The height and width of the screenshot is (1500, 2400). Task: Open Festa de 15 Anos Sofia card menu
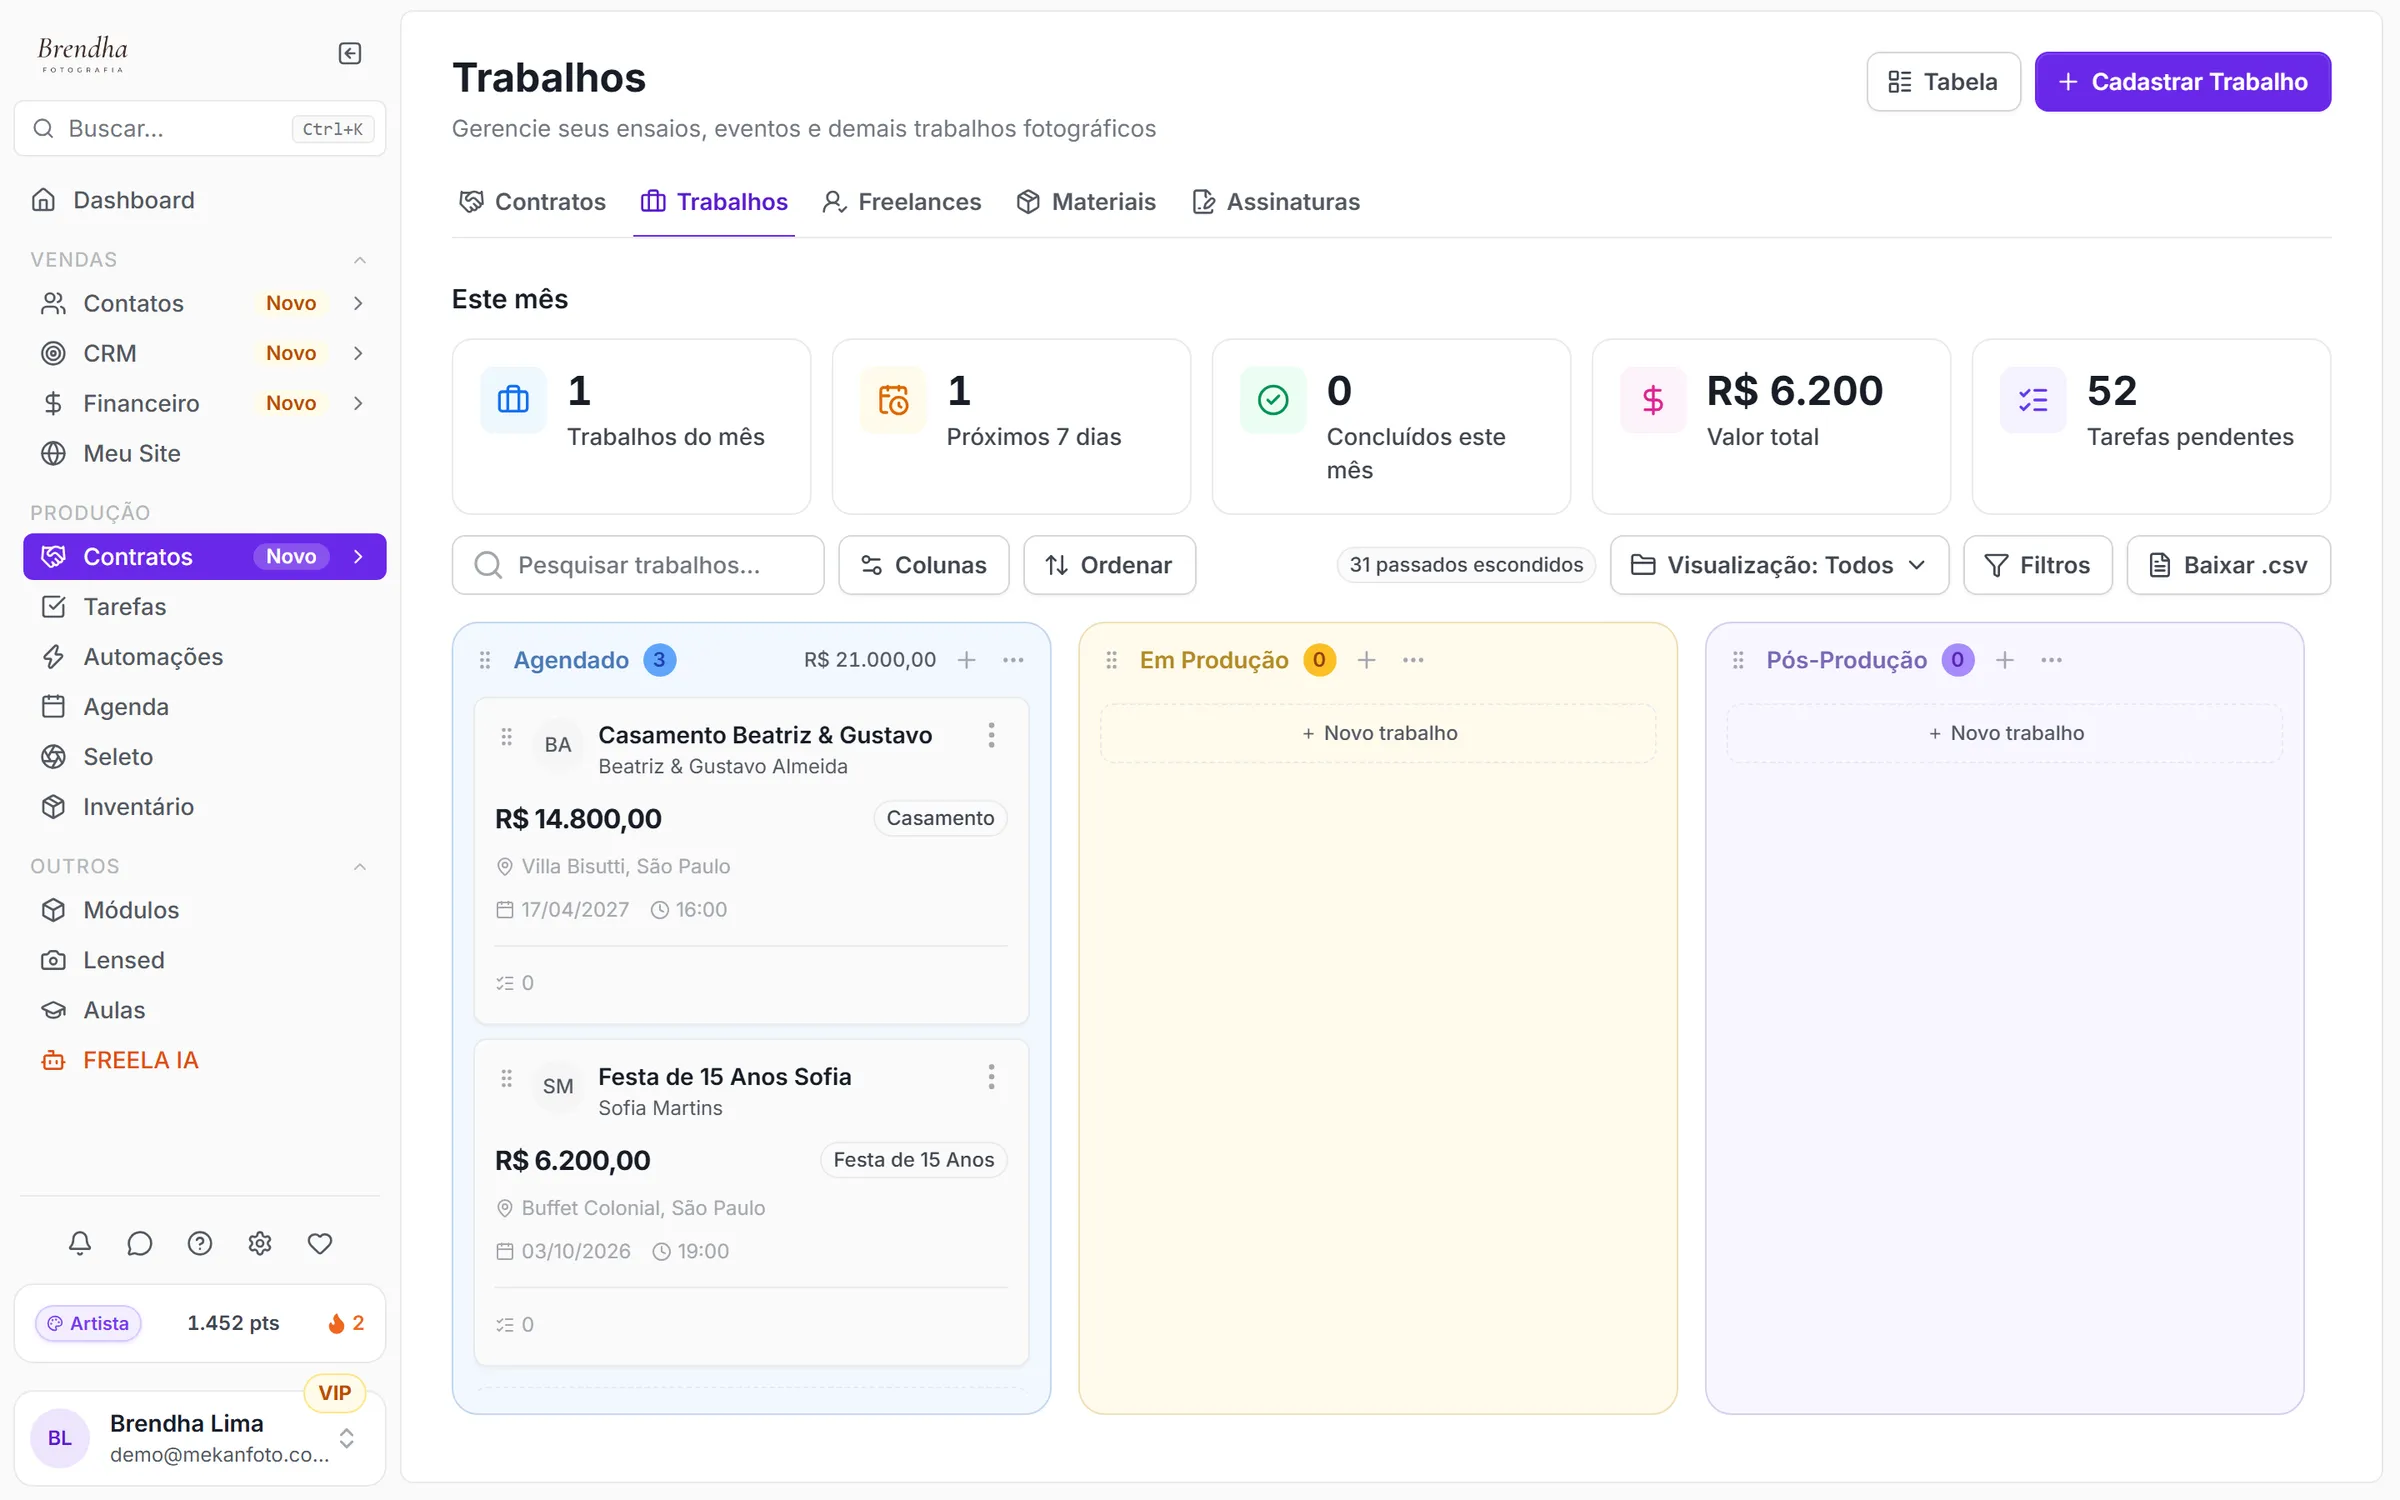(x=991, y=1077)
